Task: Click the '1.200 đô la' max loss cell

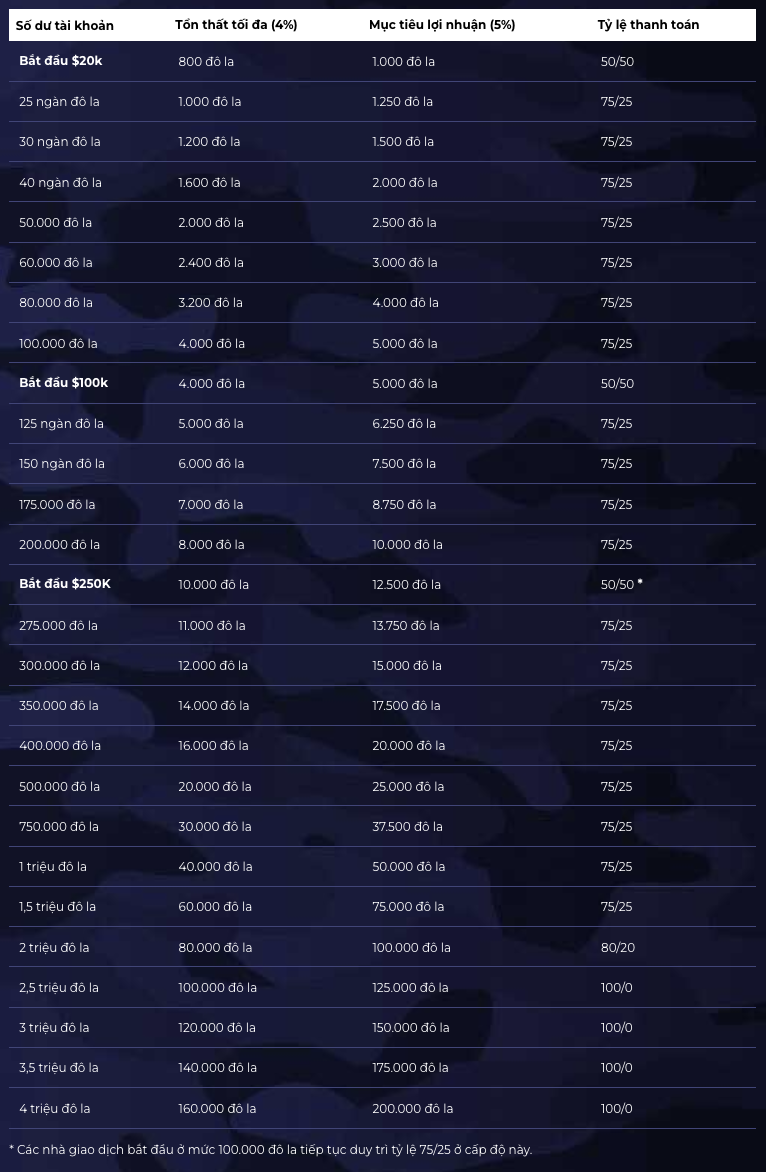Action: (209, 142)
